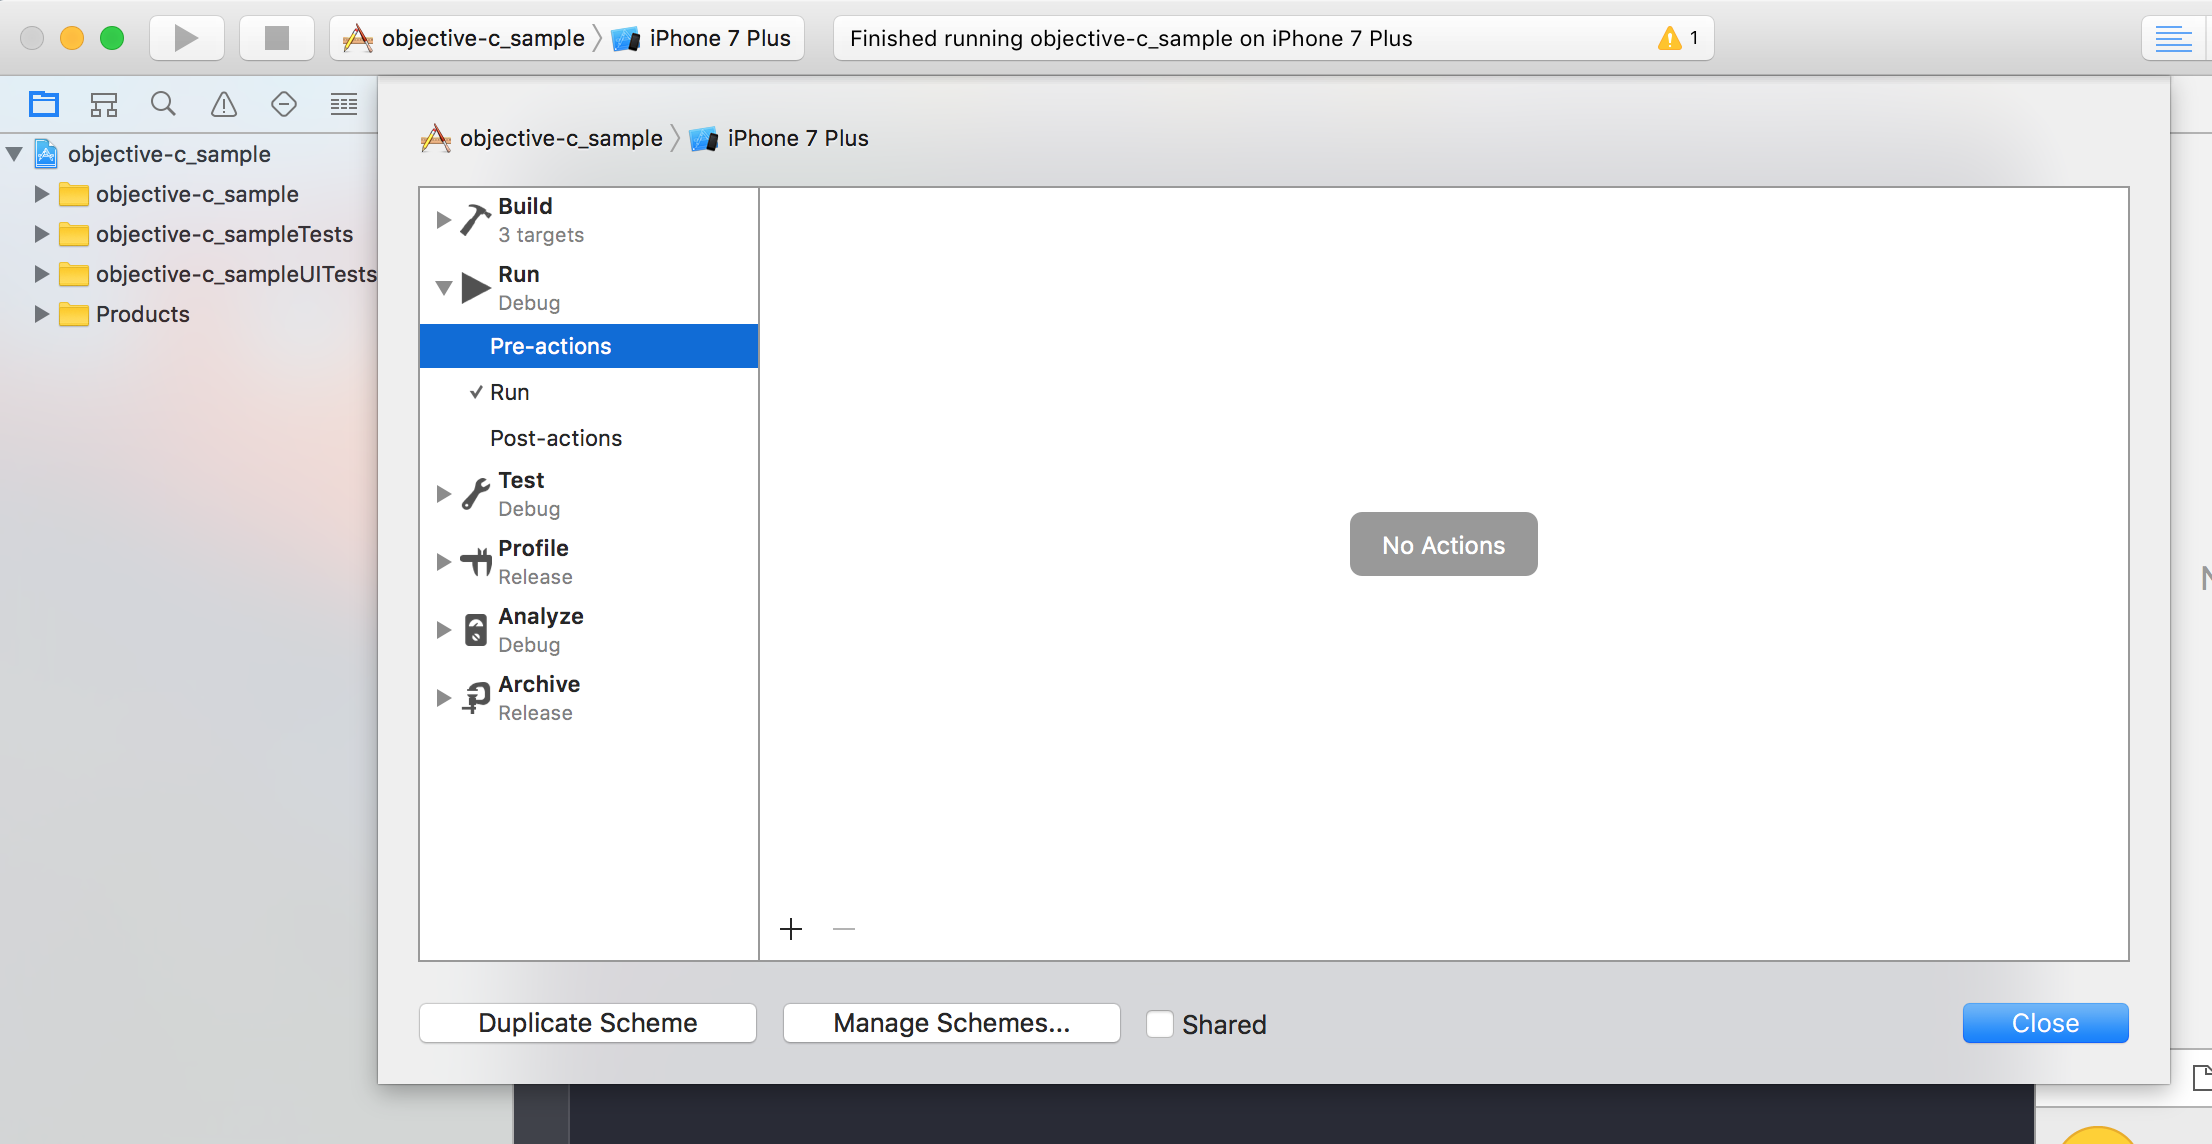Viewport: 2212px width, 1144px height.
Task: Click the scheme app icon in sheet header
Action: point(436,138)
